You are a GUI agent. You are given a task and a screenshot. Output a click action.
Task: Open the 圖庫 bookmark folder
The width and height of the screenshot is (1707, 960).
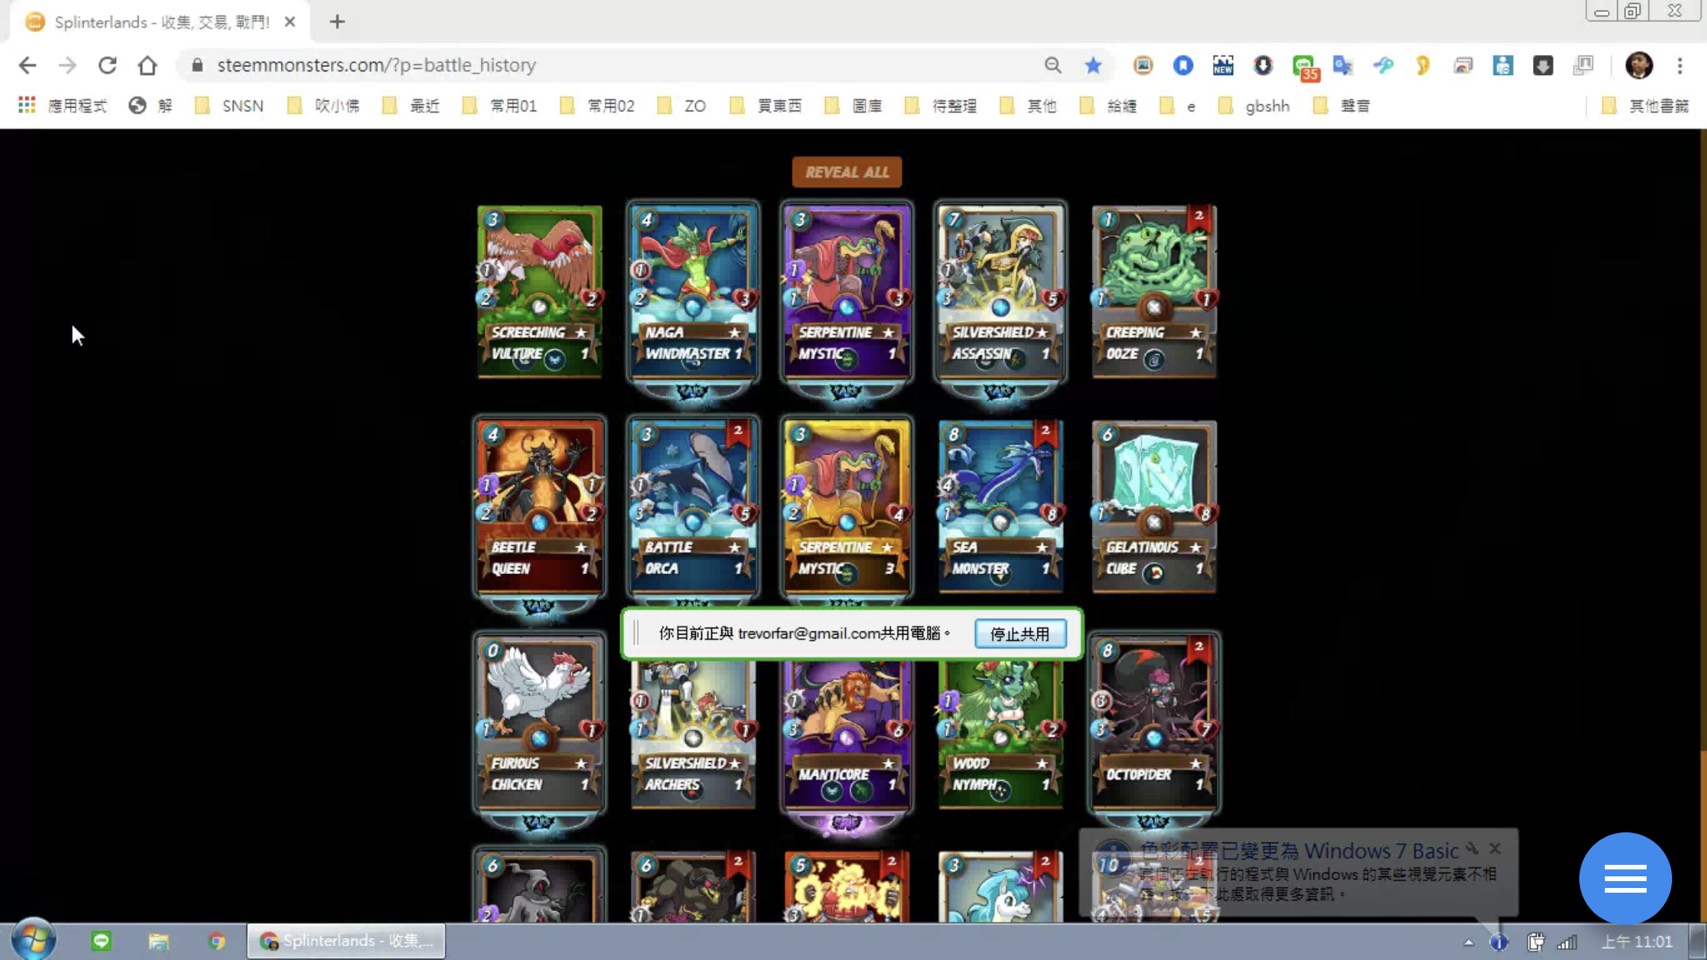853,106
